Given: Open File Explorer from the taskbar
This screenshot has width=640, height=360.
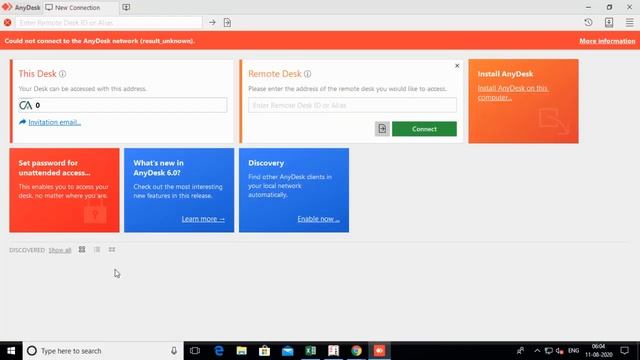Looking at the screenshot, I should (x=242, y=351).
